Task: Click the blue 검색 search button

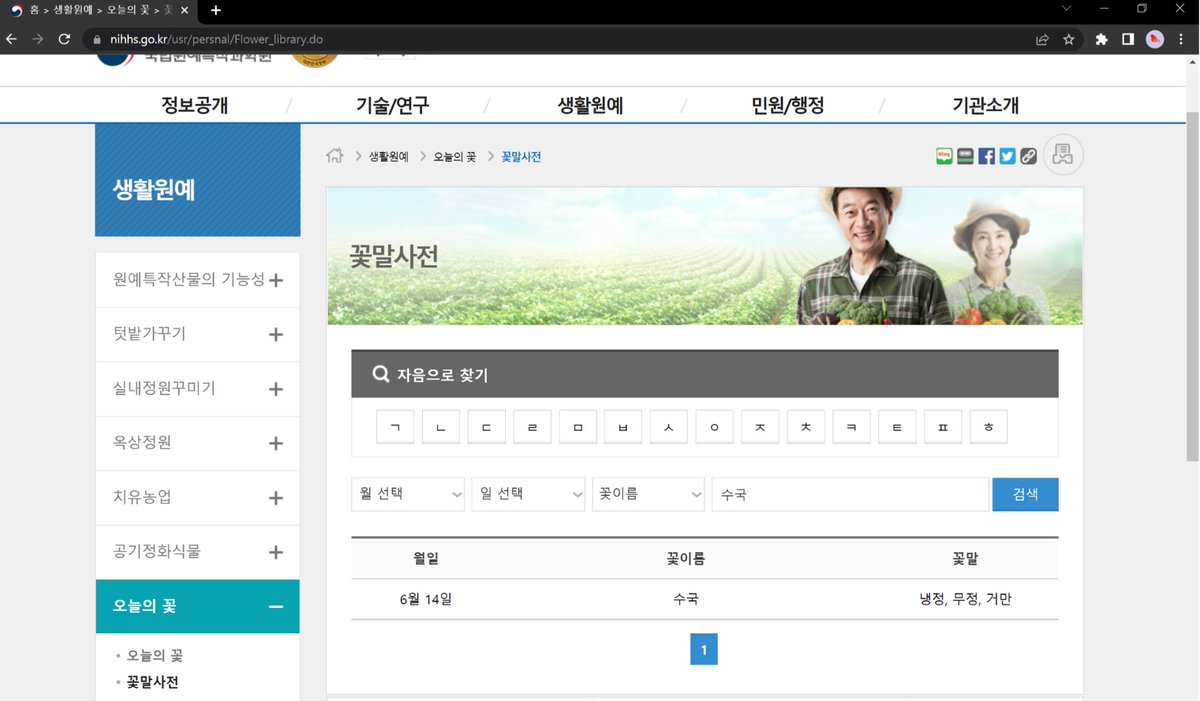Action: coord(1025,494)
